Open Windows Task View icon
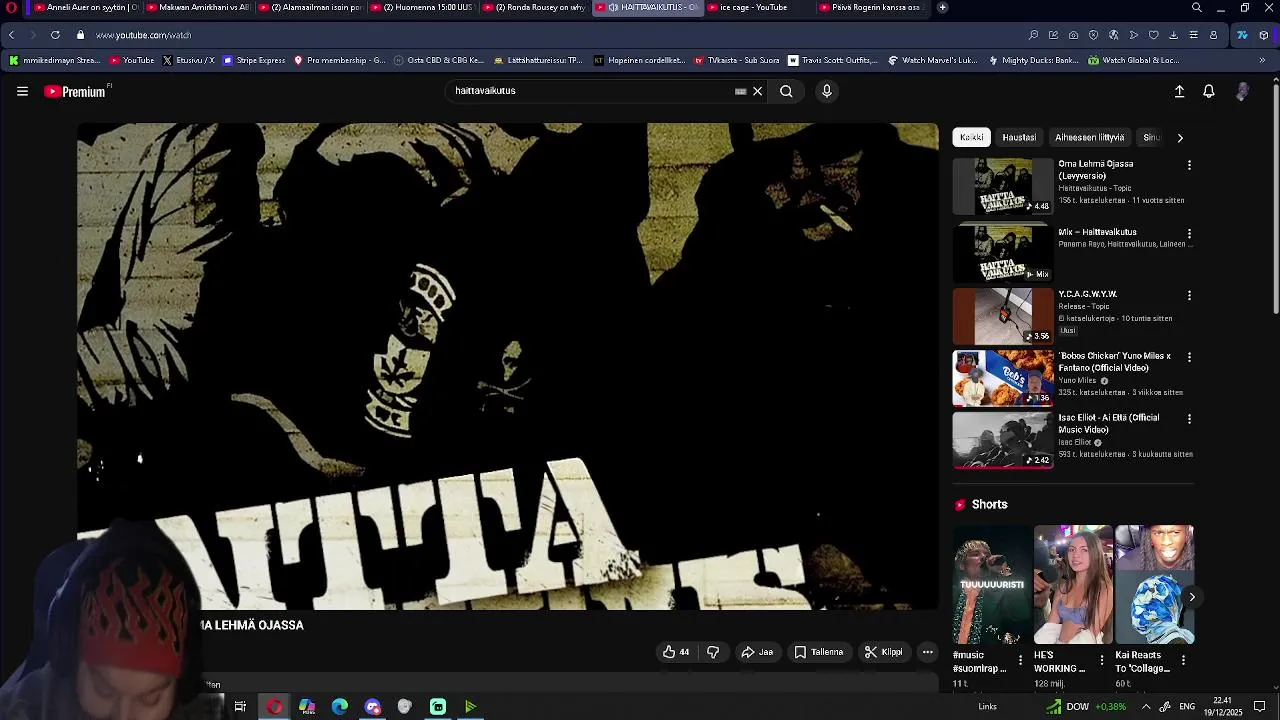 [240, 707]
